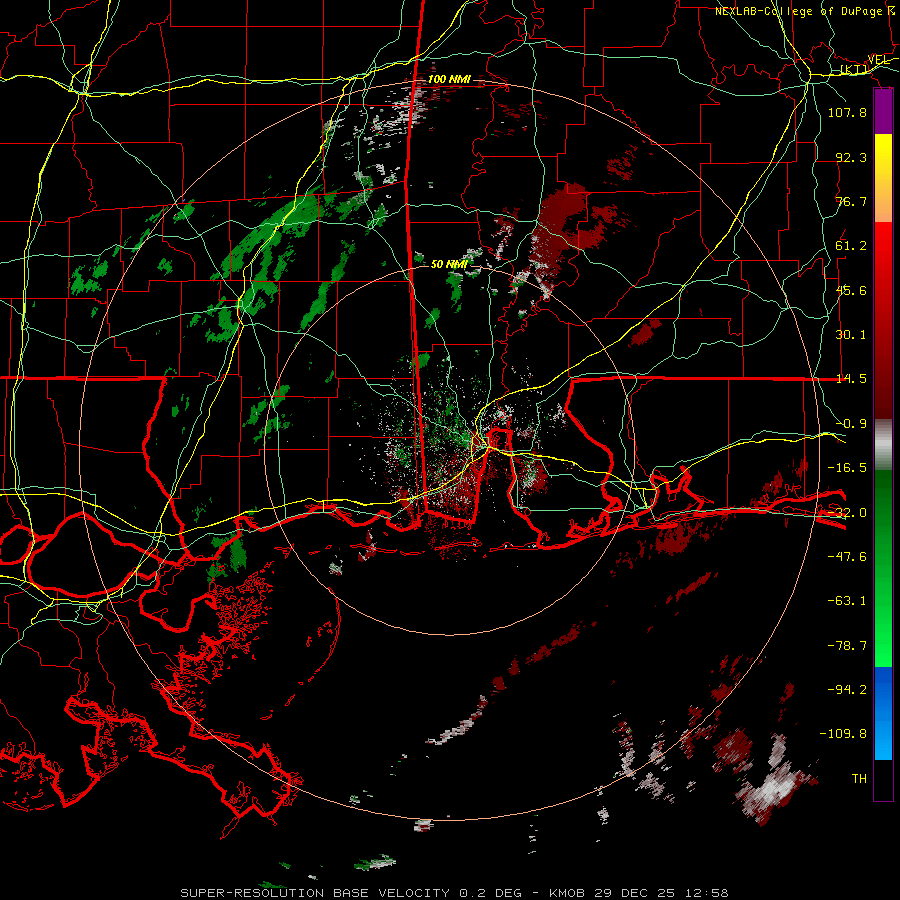
Task: Select the 45.6 velocity scale label
Action: 851,290
